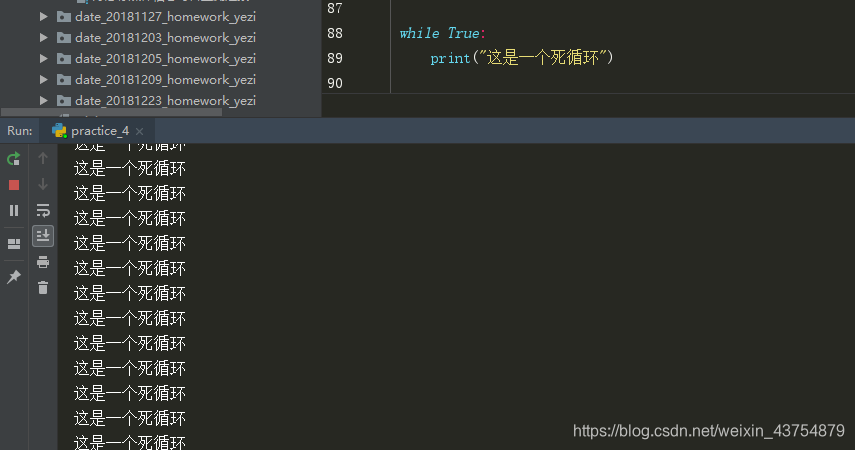Screen dimensions: 855x450
Task: Expand the date_20181205_homework_yezi folder
Action: tap(44, 58)
